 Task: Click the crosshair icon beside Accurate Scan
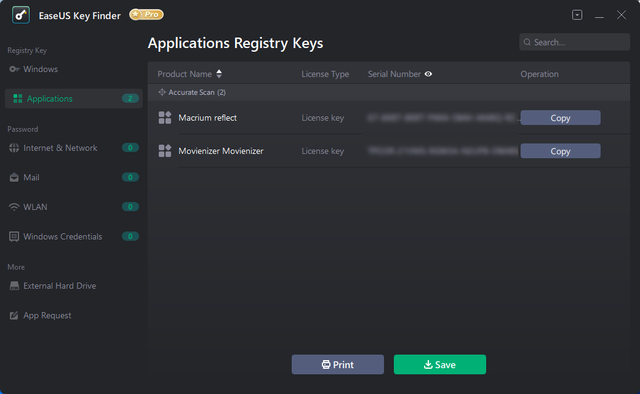tap(162, 92)
